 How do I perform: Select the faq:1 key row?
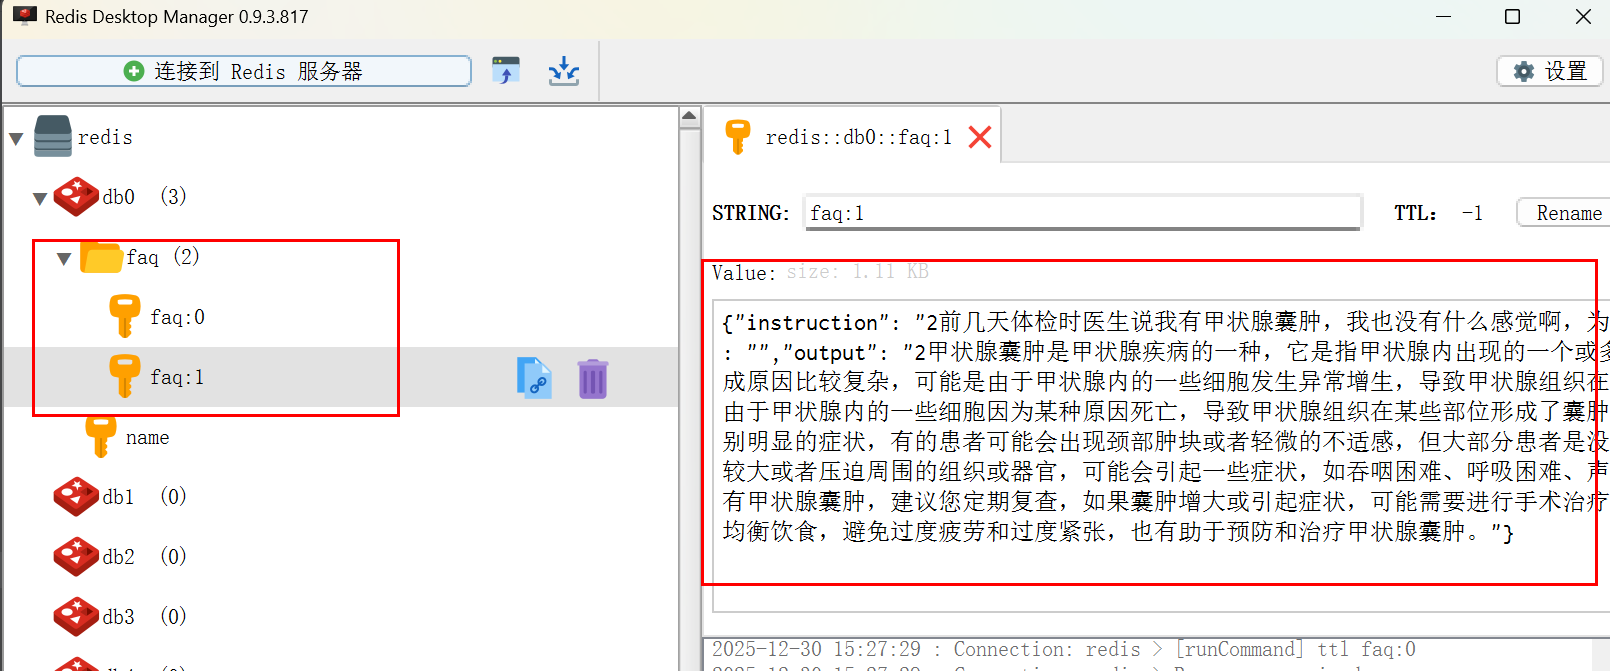tap(341, 377)
